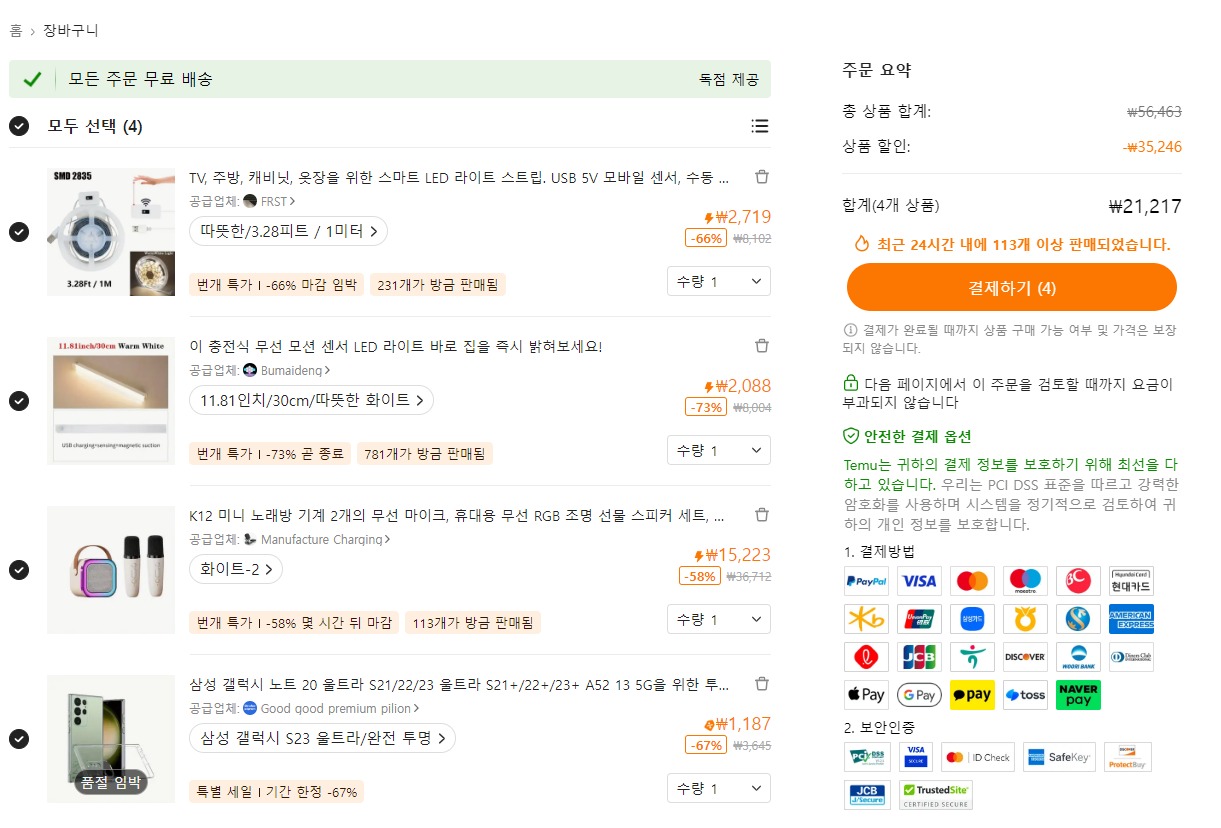Uncheck the motion sensor LED light checkbox
The height and width of the screenshot is (828, 1221).
tap(19, 401)
